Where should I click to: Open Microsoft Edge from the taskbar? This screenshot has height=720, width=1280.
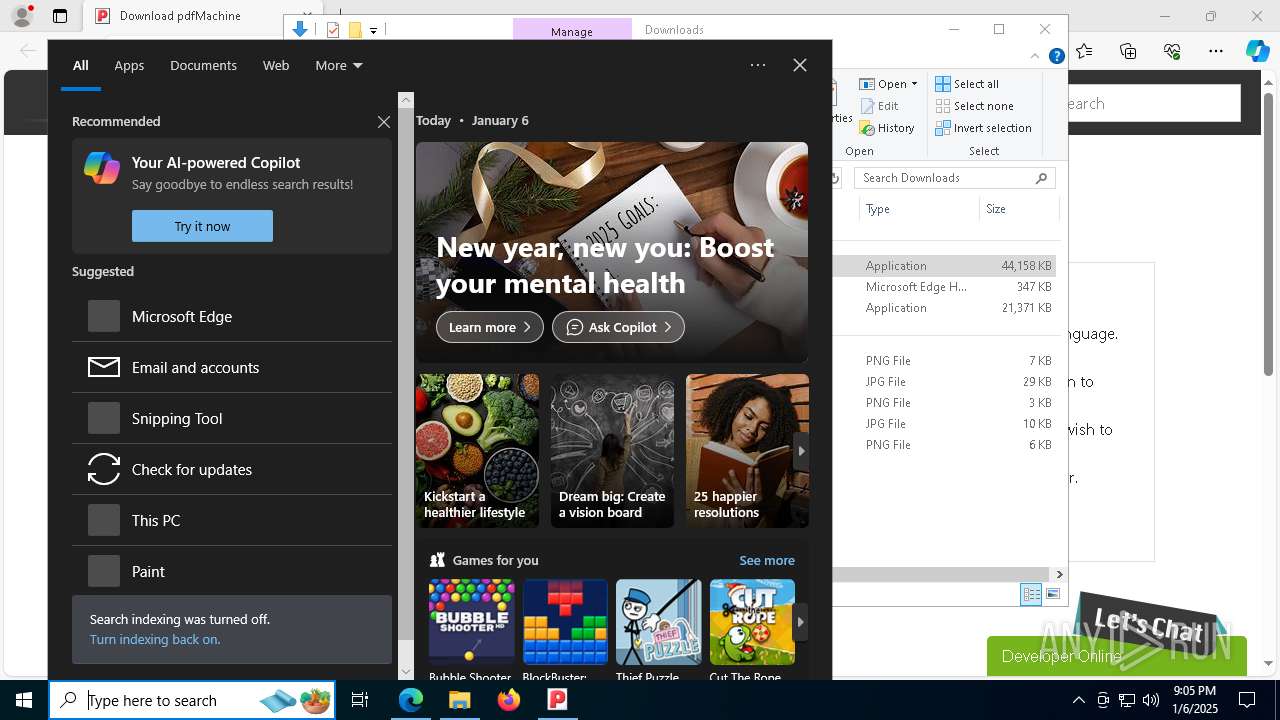[x=411, y=700]
